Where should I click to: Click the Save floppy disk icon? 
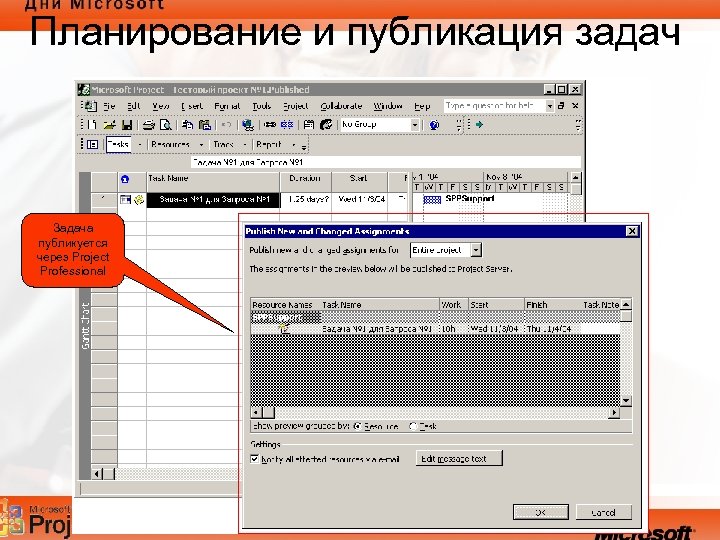pyautogui.click(x=127, y=124)
